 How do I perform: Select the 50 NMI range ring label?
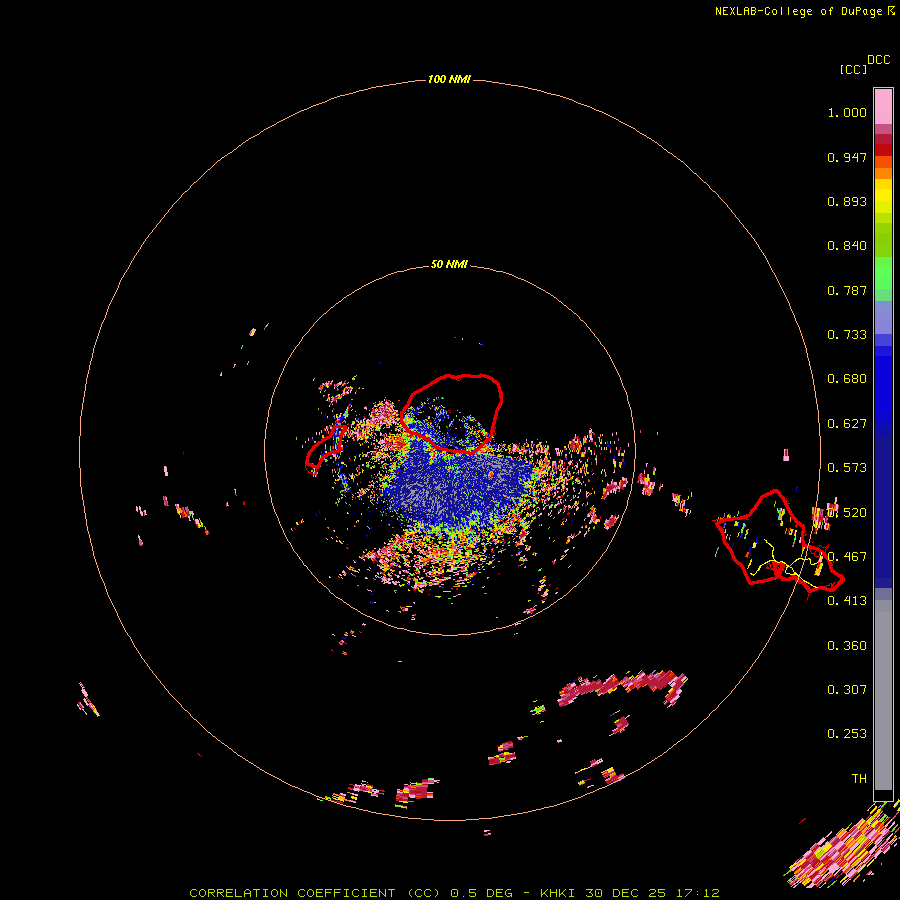(x=449, y=264)
